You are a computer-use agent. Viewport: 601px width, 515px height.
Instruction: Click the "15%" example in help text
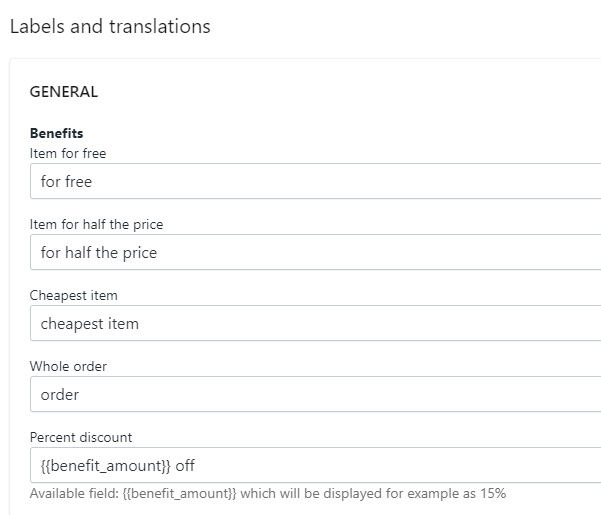[x=493, y=494]
